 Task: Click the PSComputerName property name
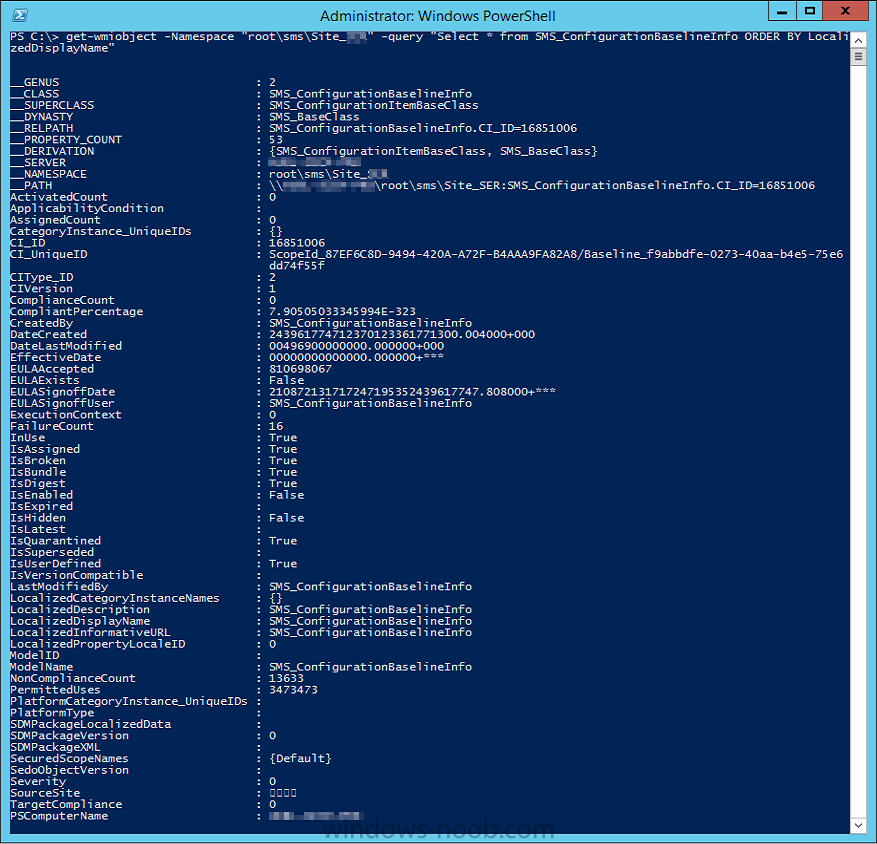[59, 816]
